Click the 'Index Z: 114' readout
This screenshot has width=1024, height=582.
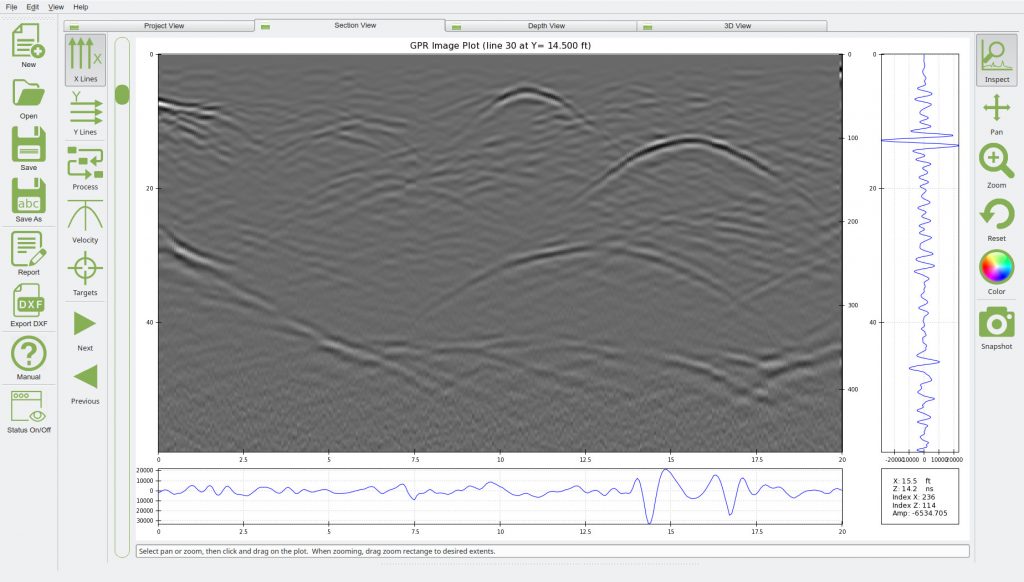914,506
